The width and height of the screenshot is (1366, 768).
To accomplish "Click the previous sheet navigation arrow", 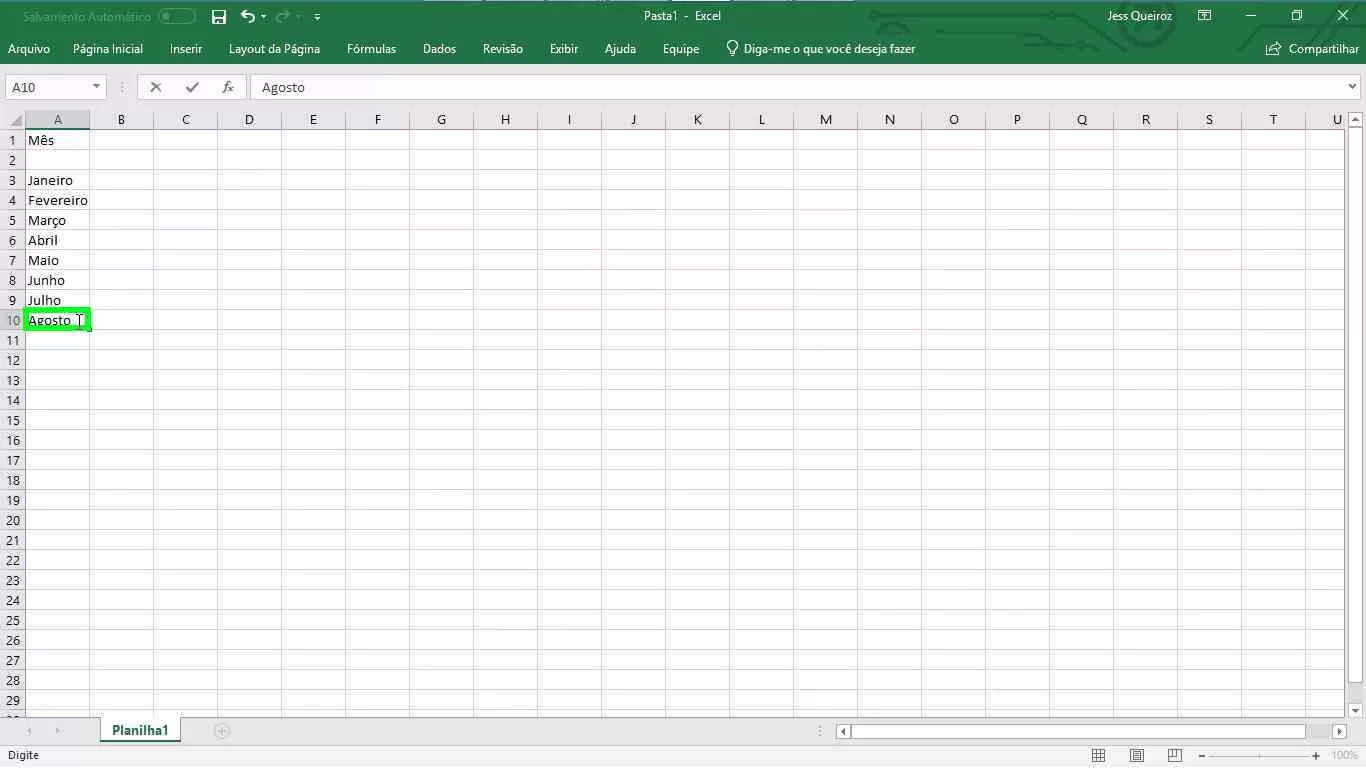I will coord(29,731).
